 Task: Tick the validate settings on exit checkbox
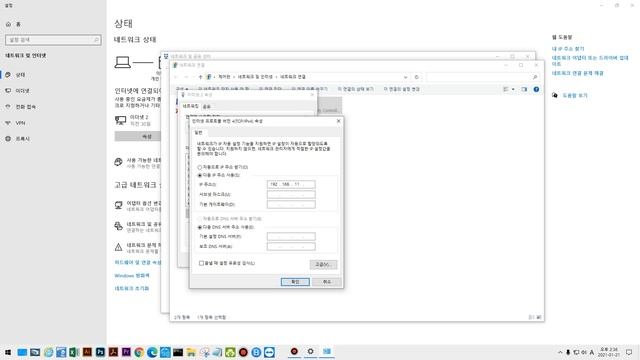[x=201, y=263]
